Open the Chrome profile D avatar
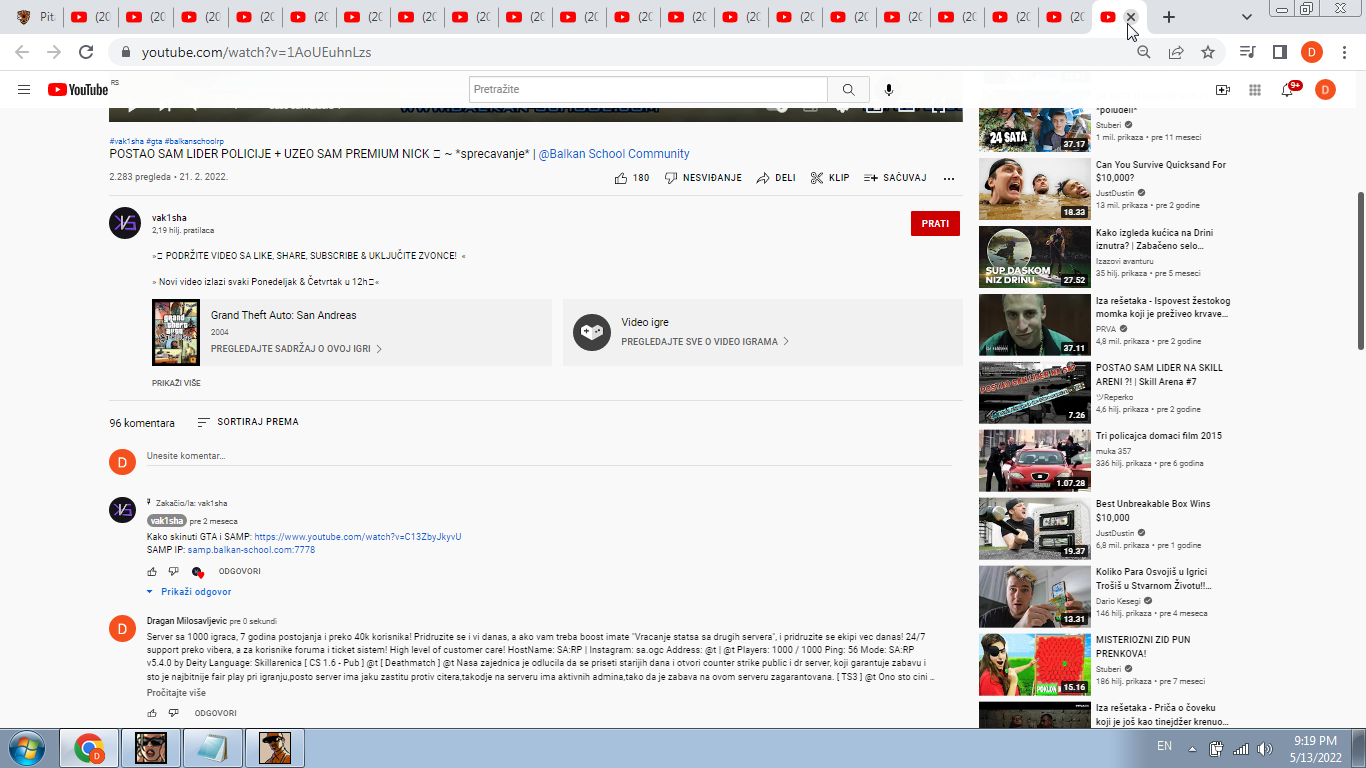The image size is (1366, 768). coord(1312,52)
